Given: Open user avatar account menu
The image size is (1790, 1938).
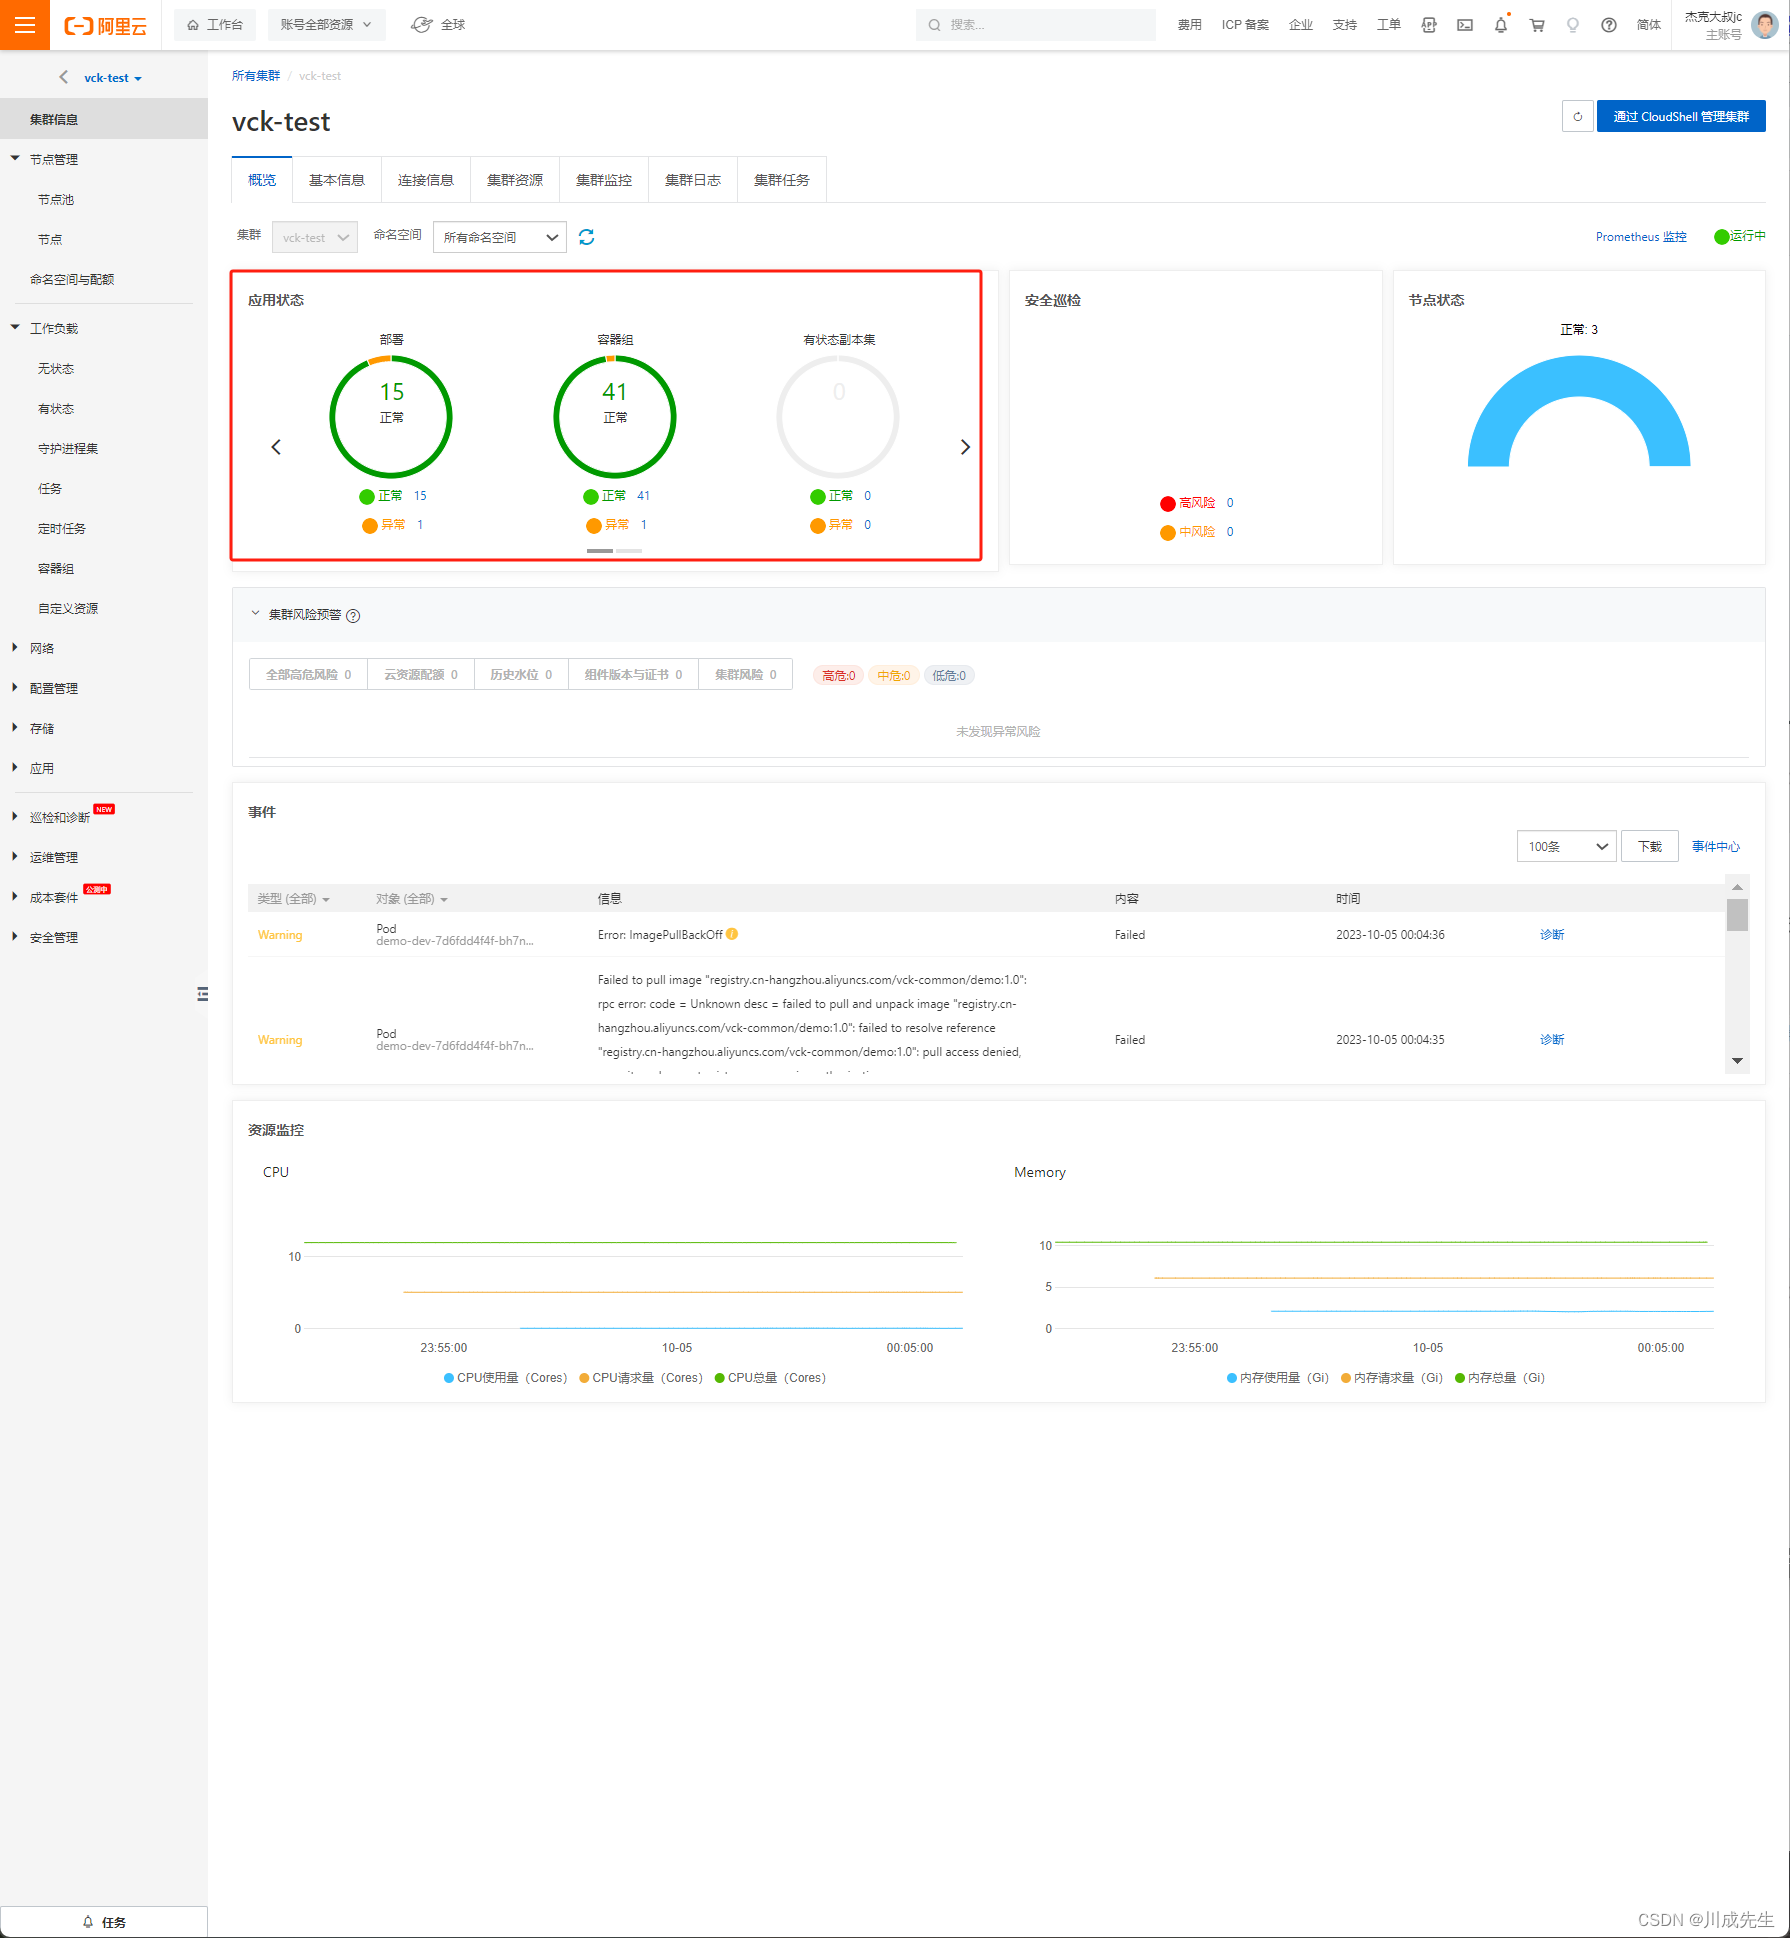Looking at the screenshot, I should point(1765,25).
